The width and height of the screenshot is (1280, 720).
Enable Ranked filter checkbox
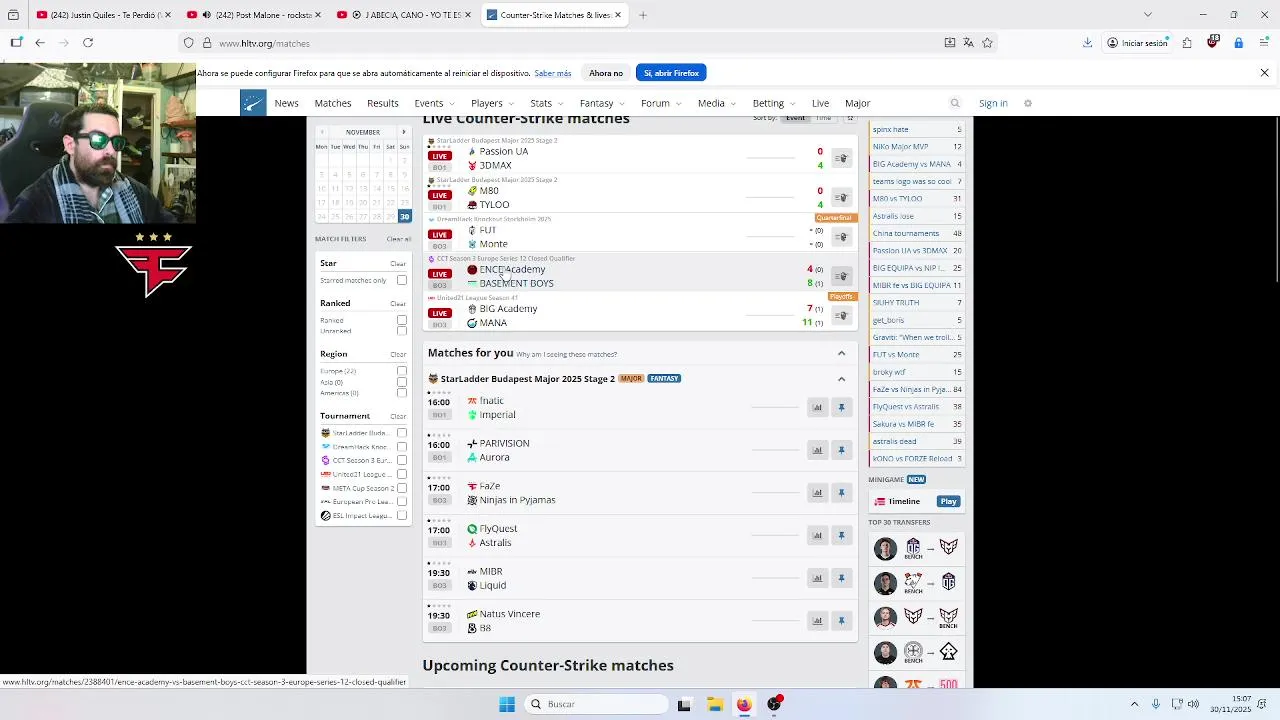click(x=402, y=320)
